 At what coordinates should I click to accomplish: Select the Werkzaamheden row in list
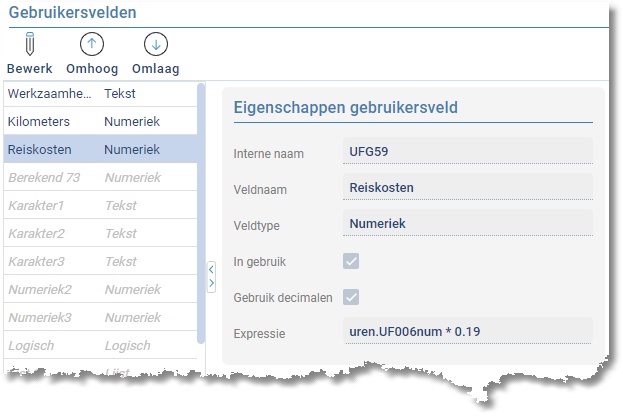98,93
